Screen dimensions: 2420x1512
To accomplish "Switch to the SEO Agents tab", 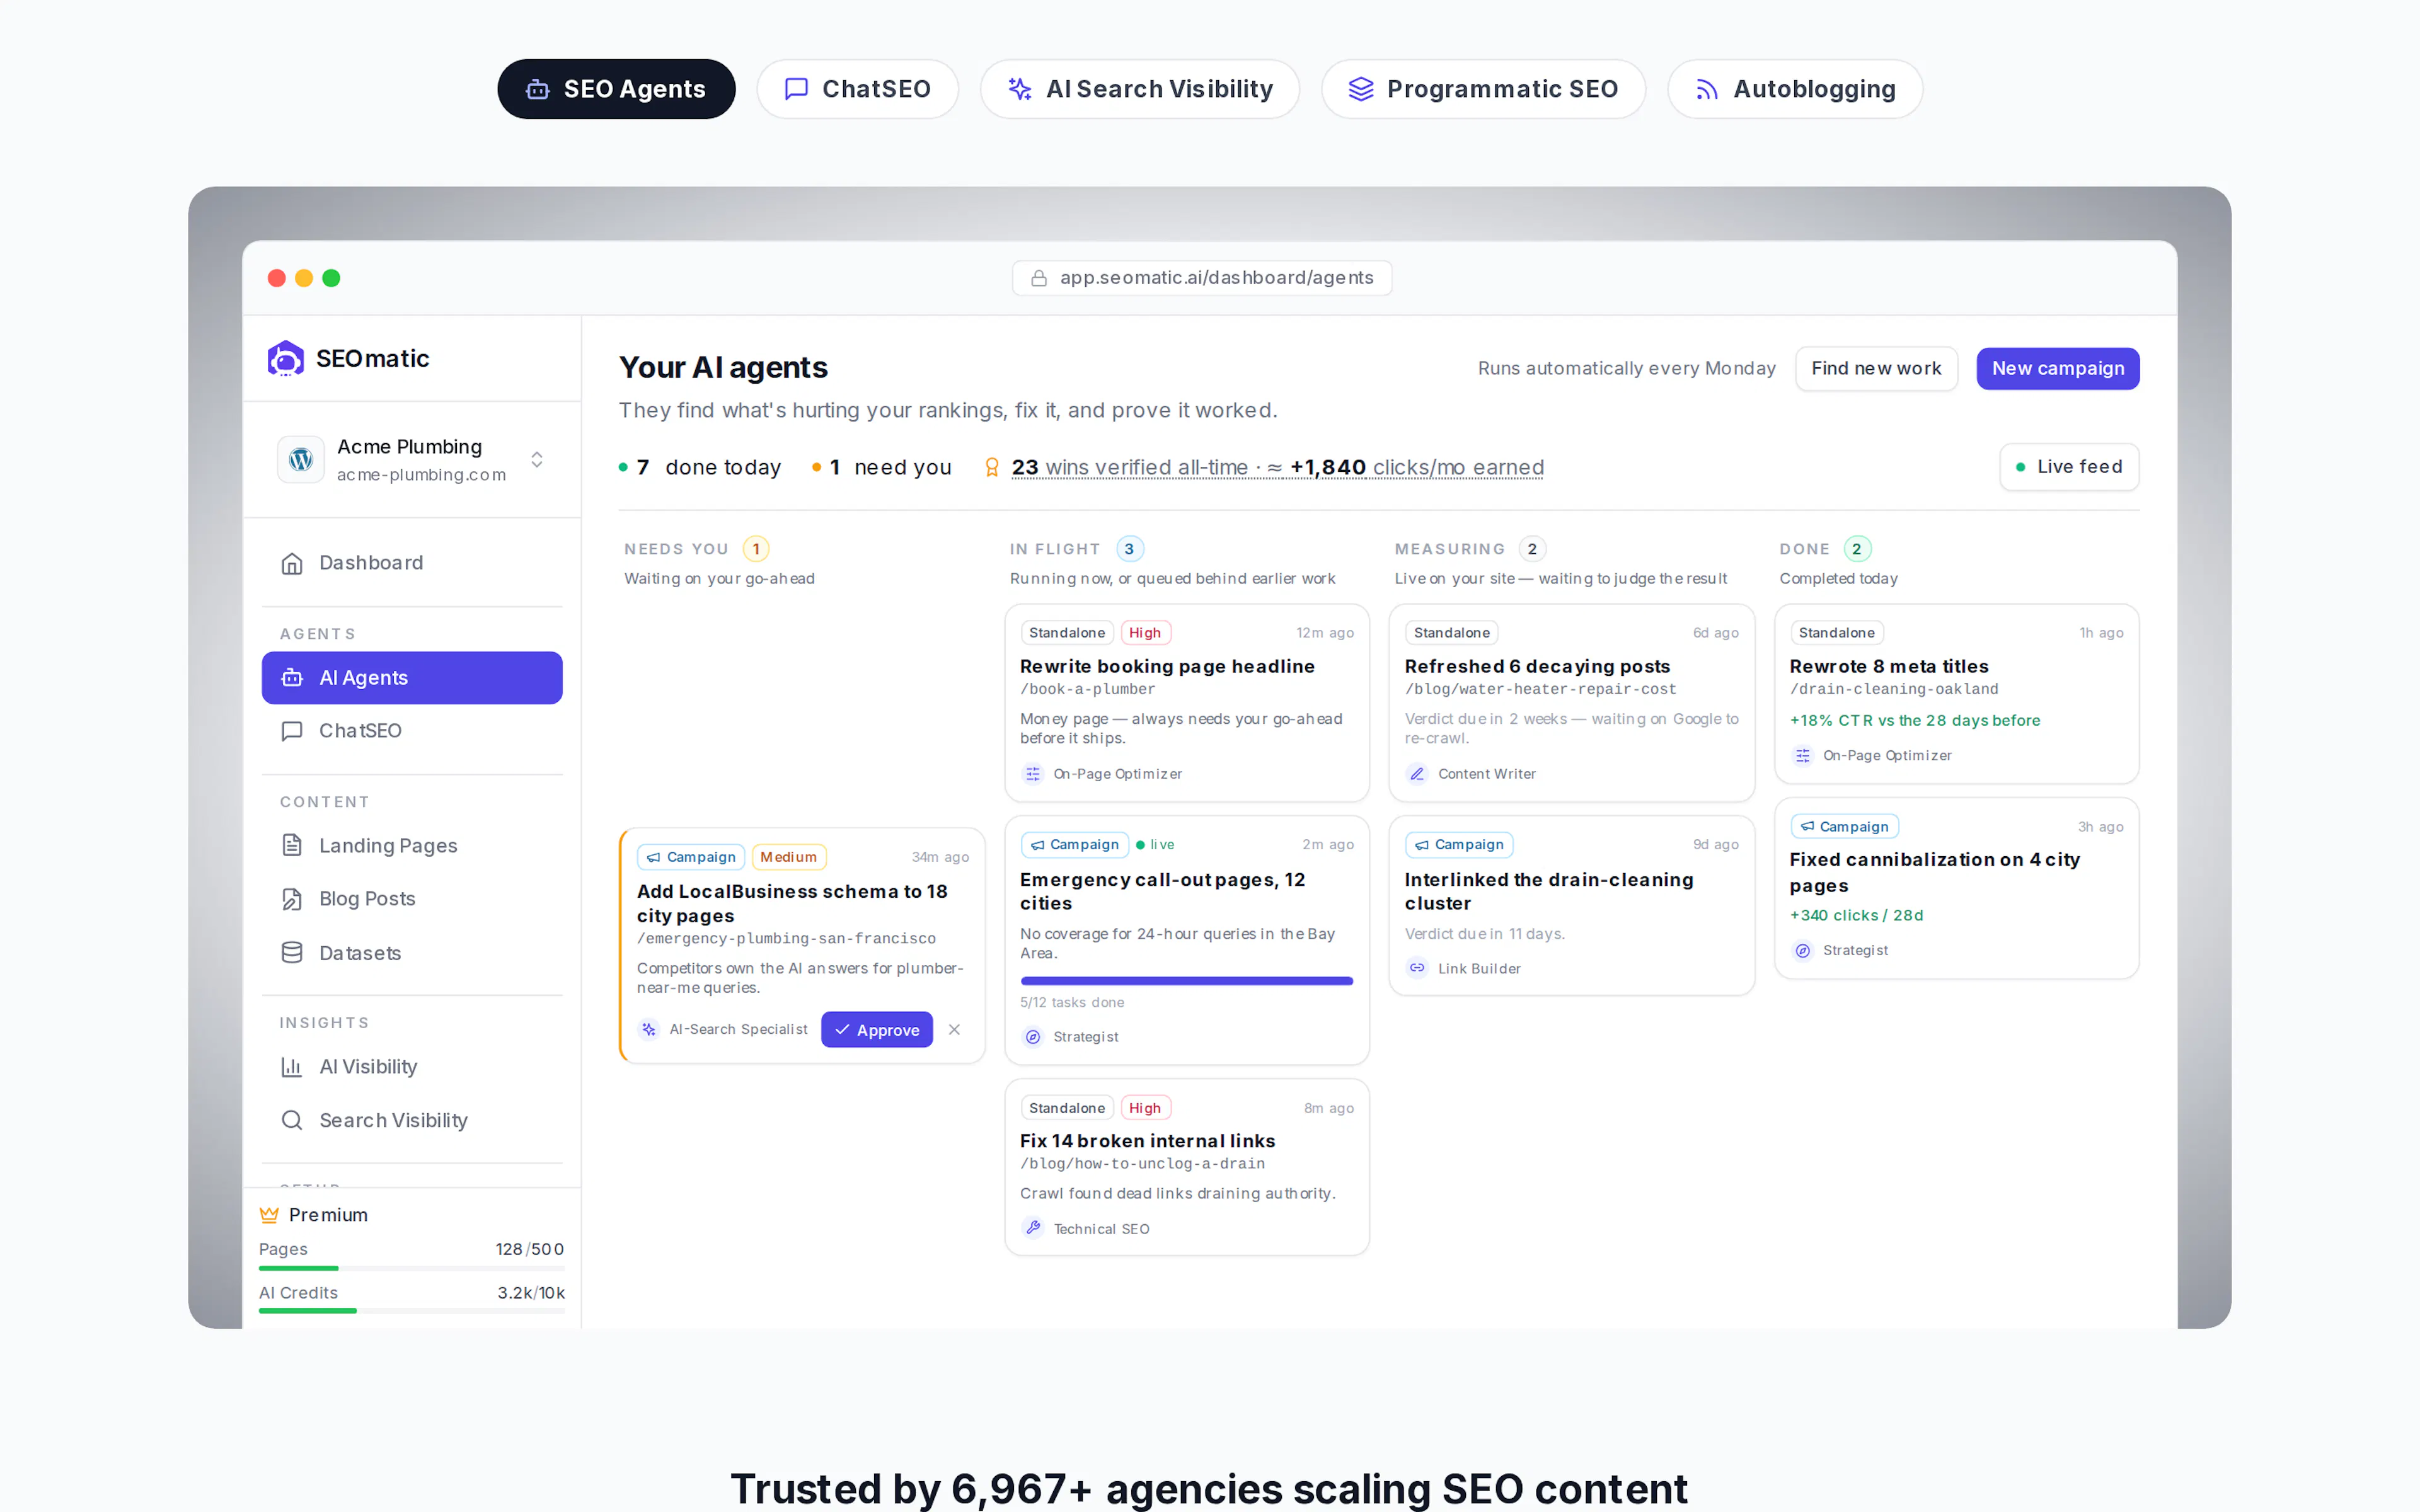I will coord(616,89).
